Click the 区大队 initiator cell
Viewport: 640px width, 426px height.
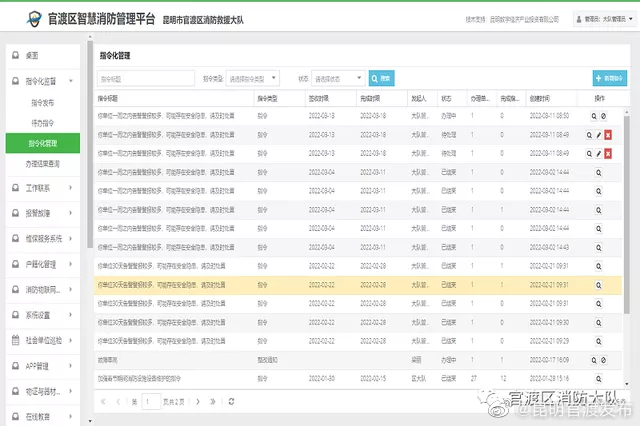[419, 379]
